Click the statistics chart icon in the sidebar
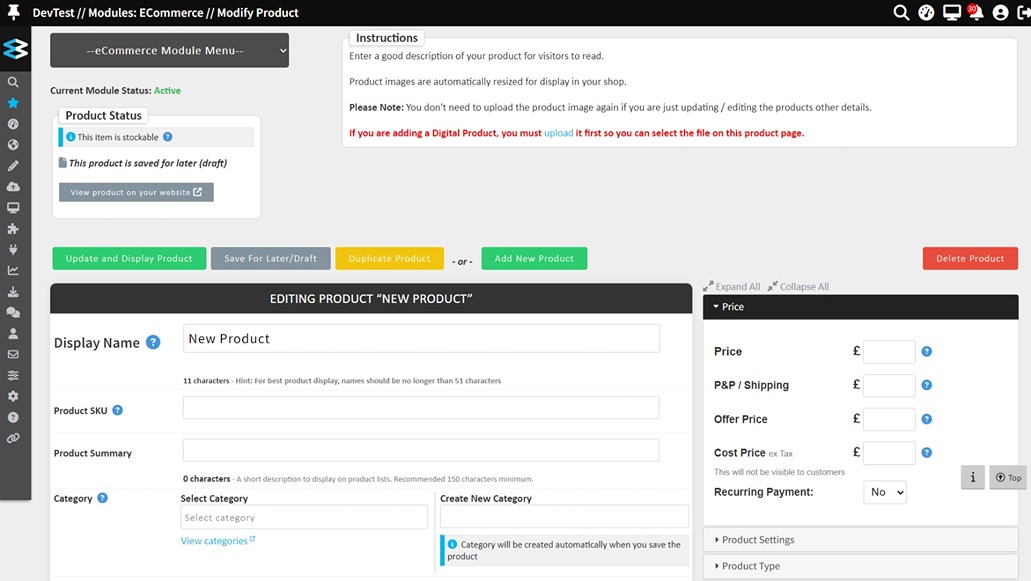 coord(13,271)
